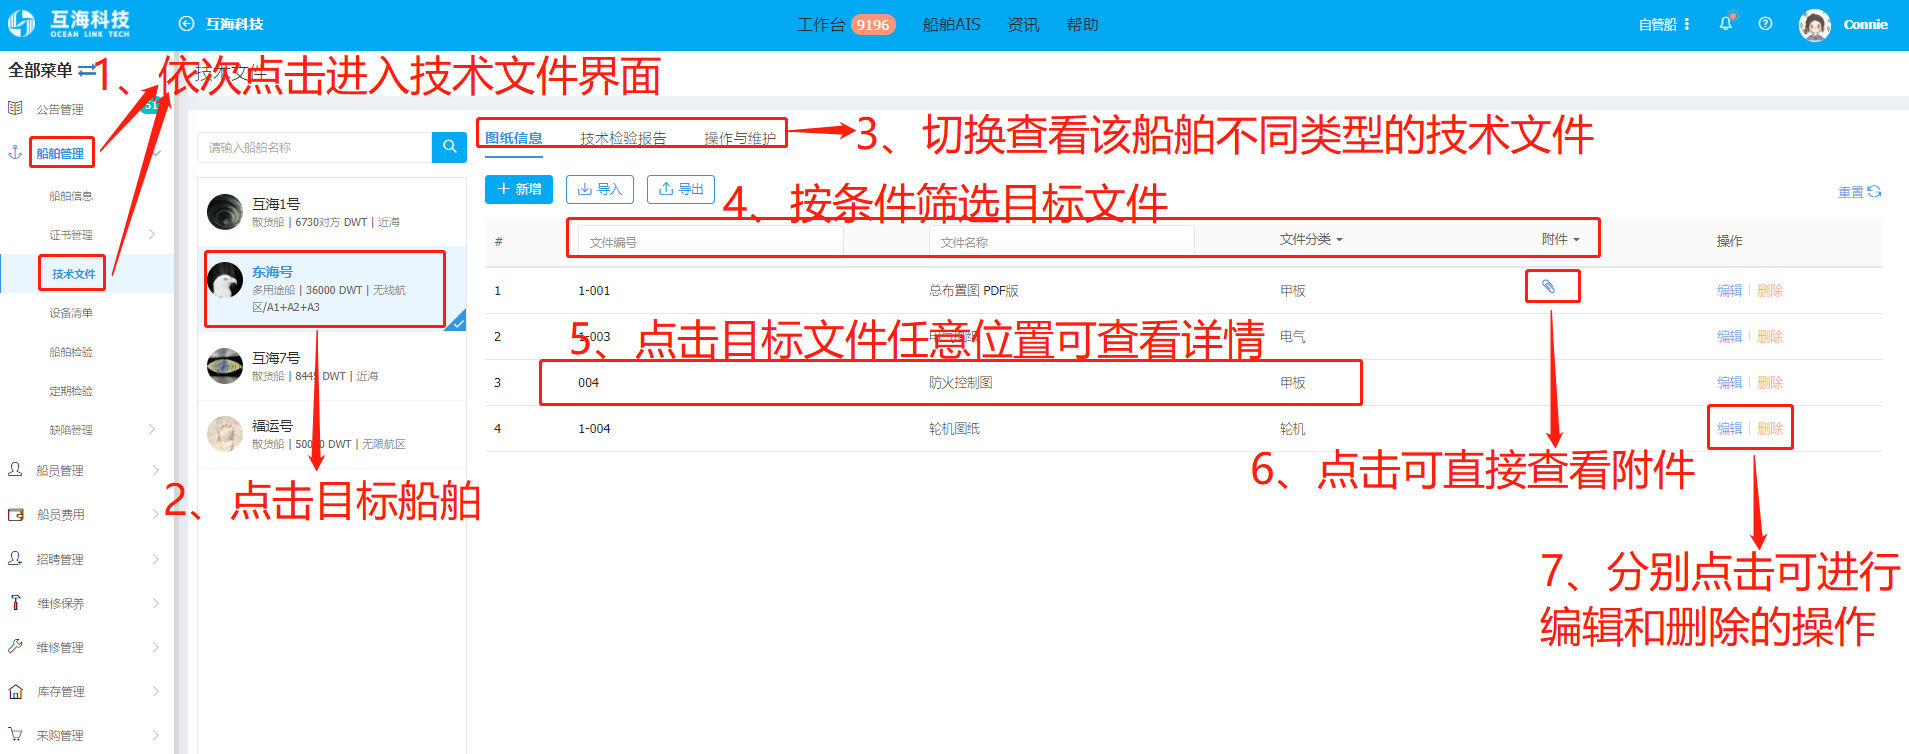The width and height of the screenshot is (1909, 754).
Task: Open attachment paperclip for file 1-001
Action: click(x=1548, y=287)
